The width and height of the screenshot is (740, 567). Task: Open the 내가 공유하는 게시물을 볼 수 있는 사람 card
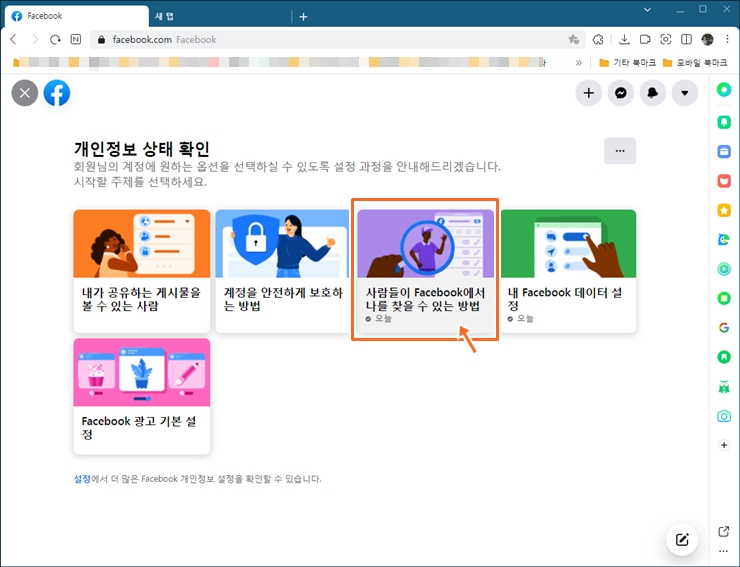pos(142,271)
